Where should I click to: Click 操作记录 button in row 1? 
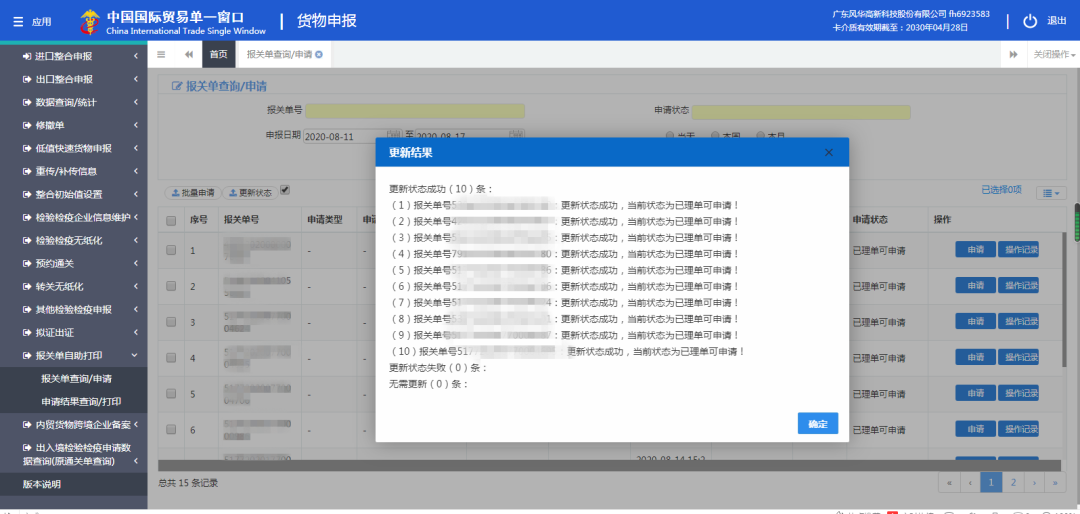coord(1018,249)
